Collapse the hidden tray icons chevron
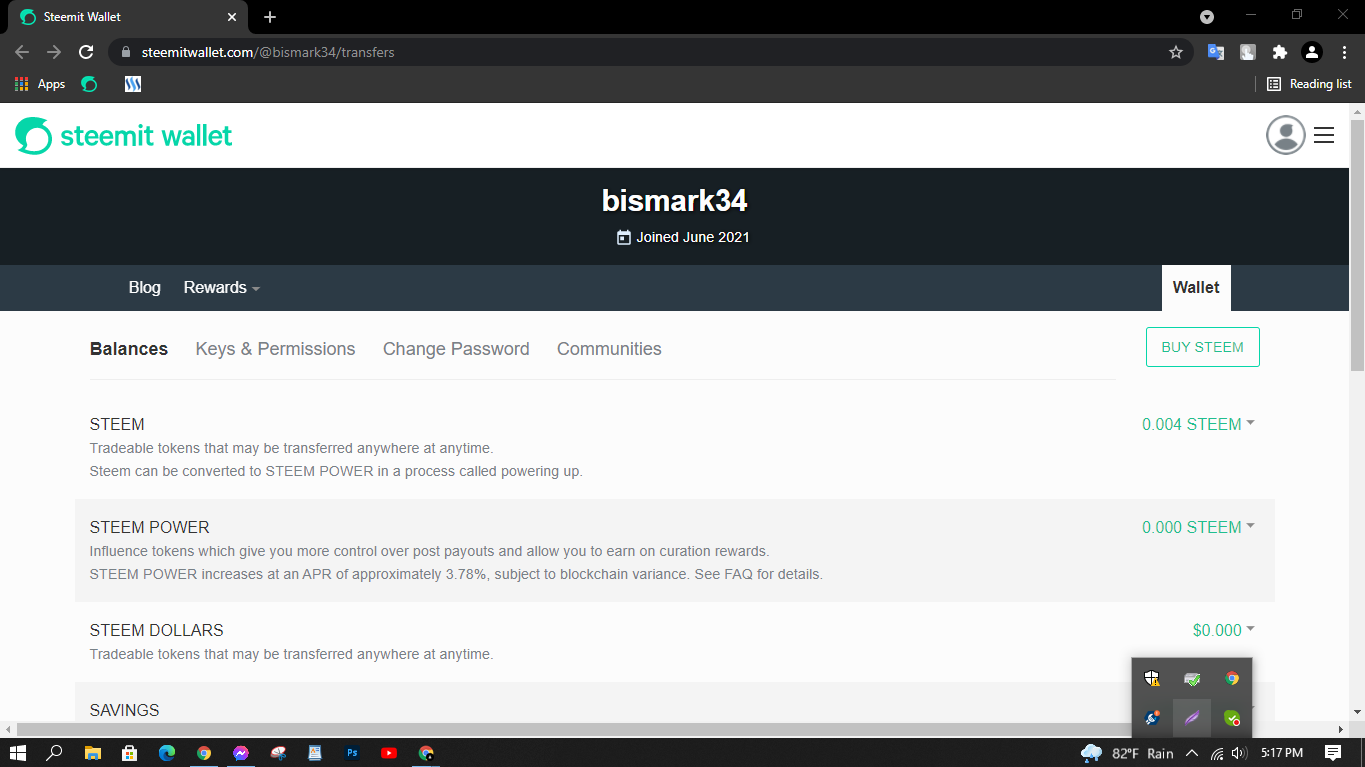This screenshot has width=1365, height=767. (1191, 753)
